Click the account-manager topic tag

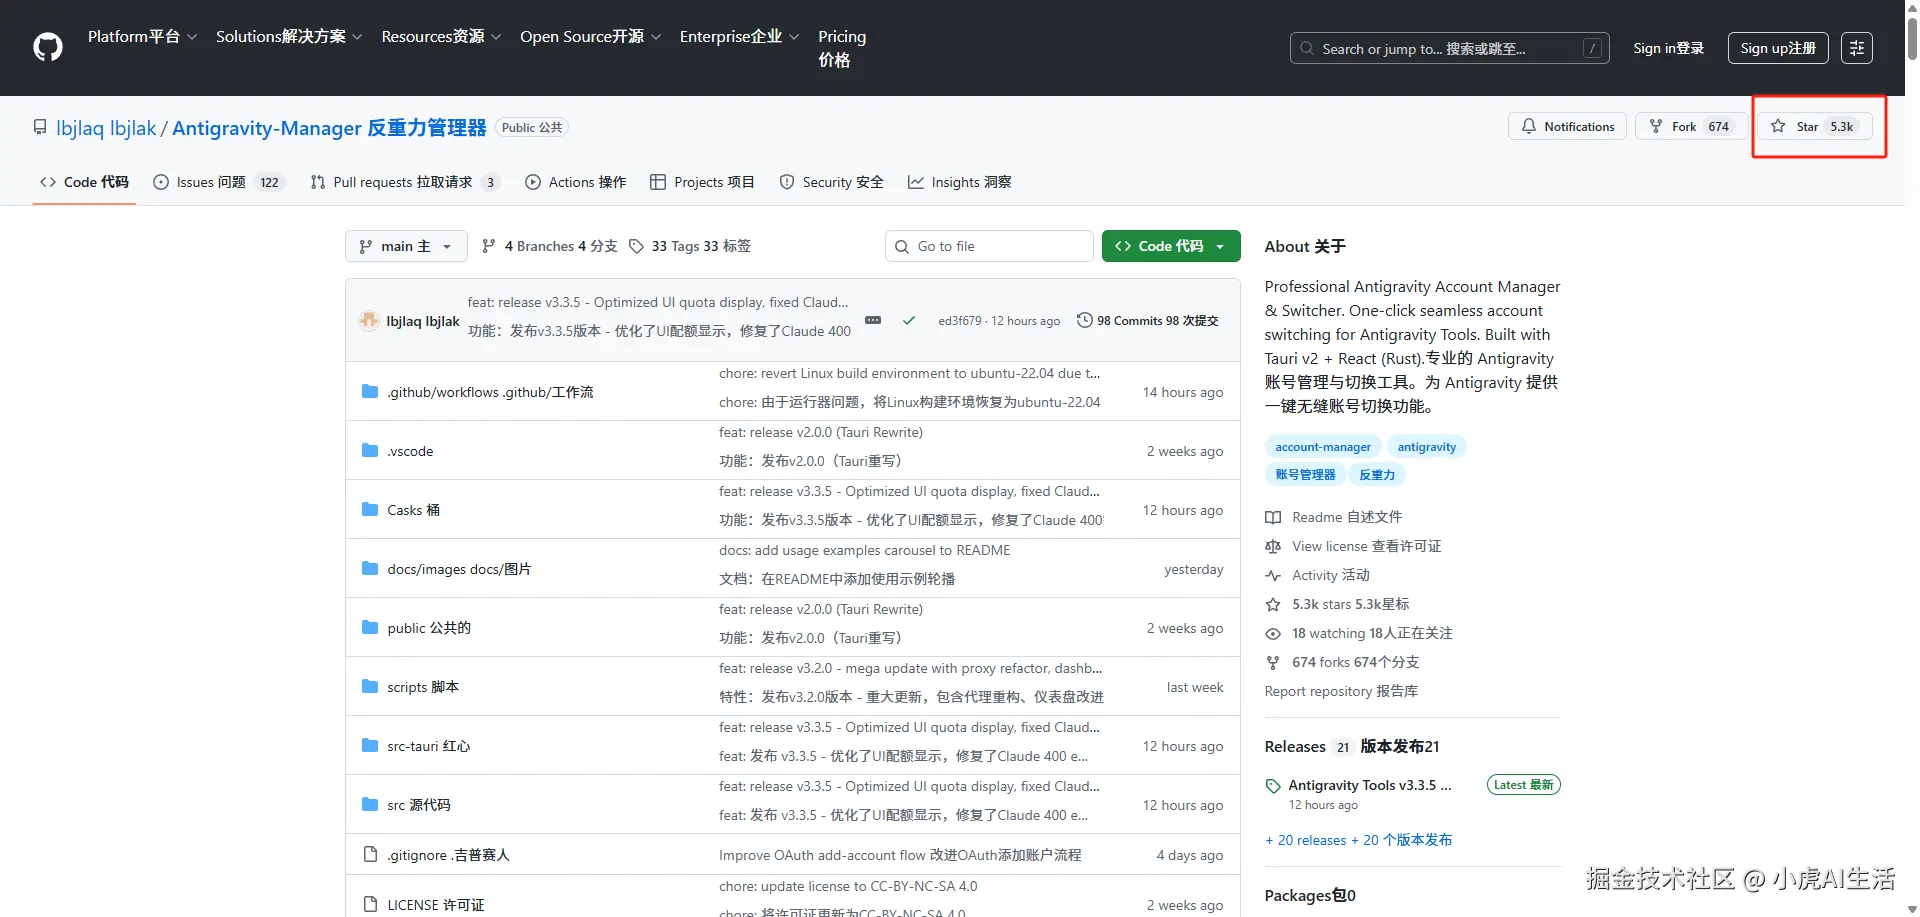pos(1323,447)
